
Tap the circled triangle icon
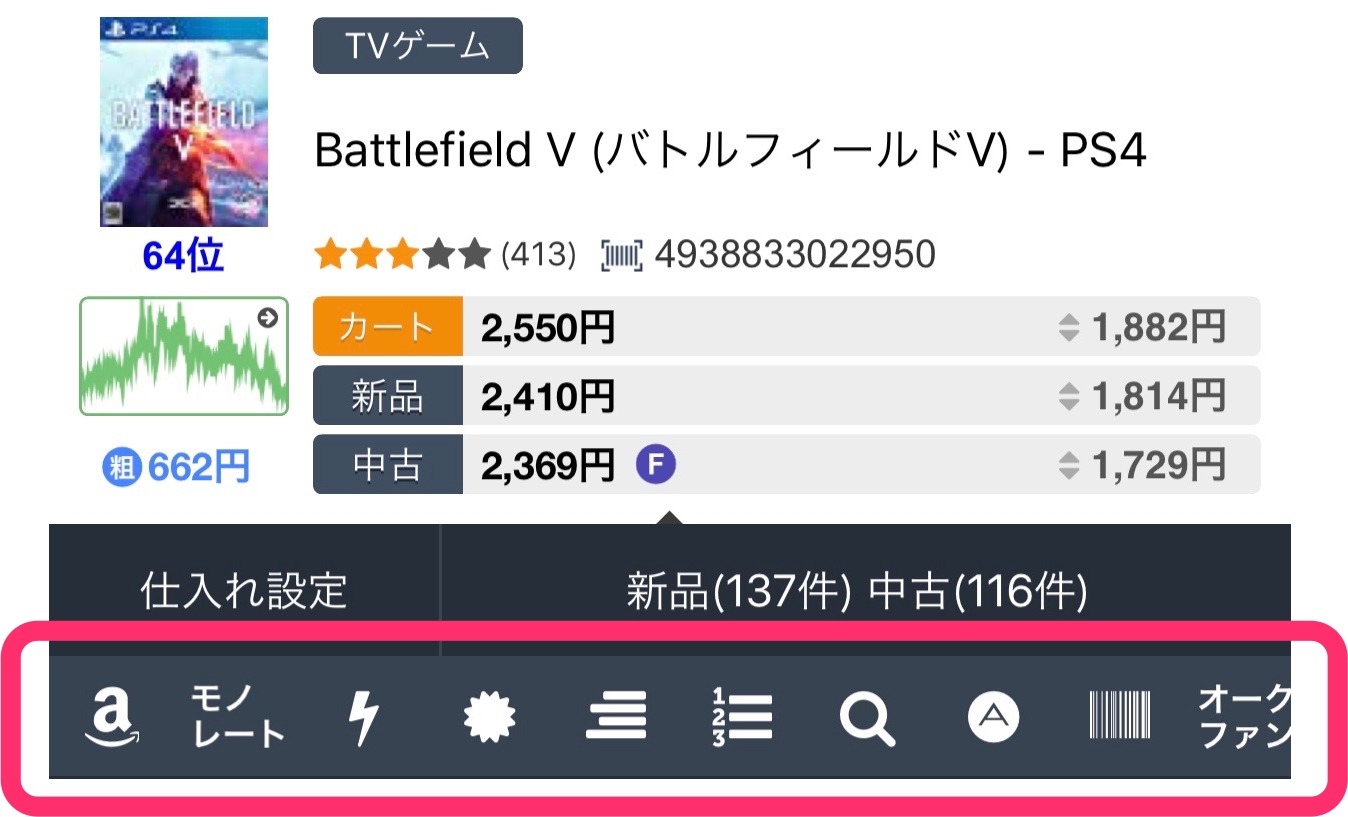[x=993, y=717]
